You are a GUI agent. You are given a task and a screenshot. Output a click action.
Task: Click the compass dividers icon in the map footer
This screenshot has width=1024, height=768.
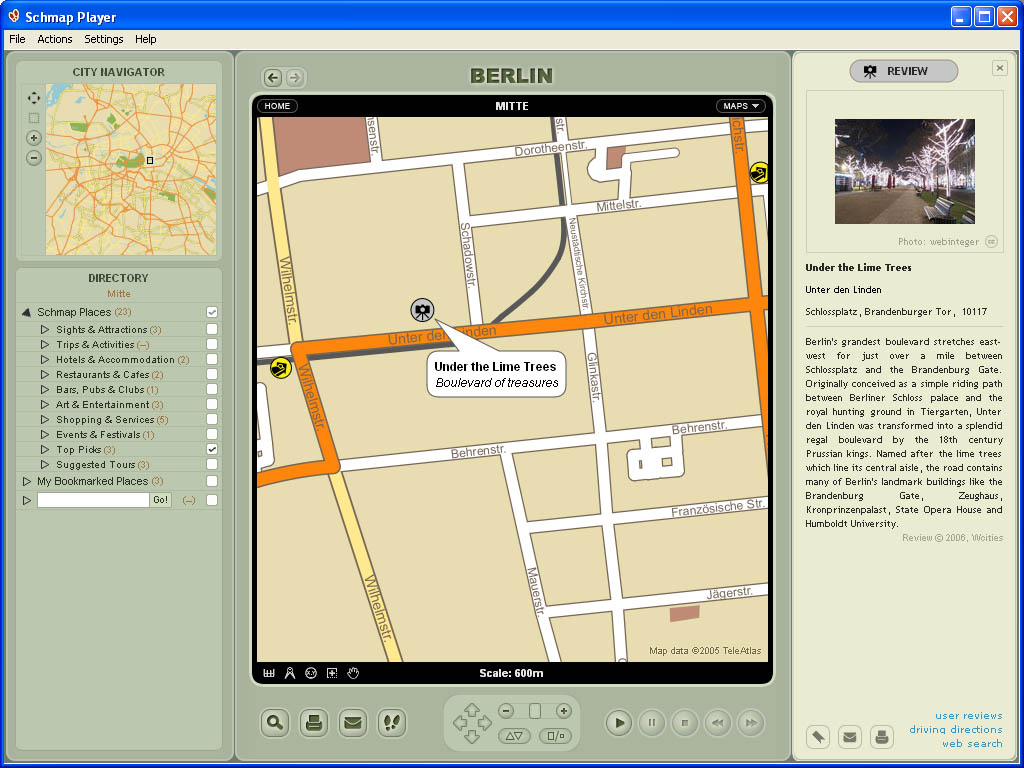click(290, 673)
